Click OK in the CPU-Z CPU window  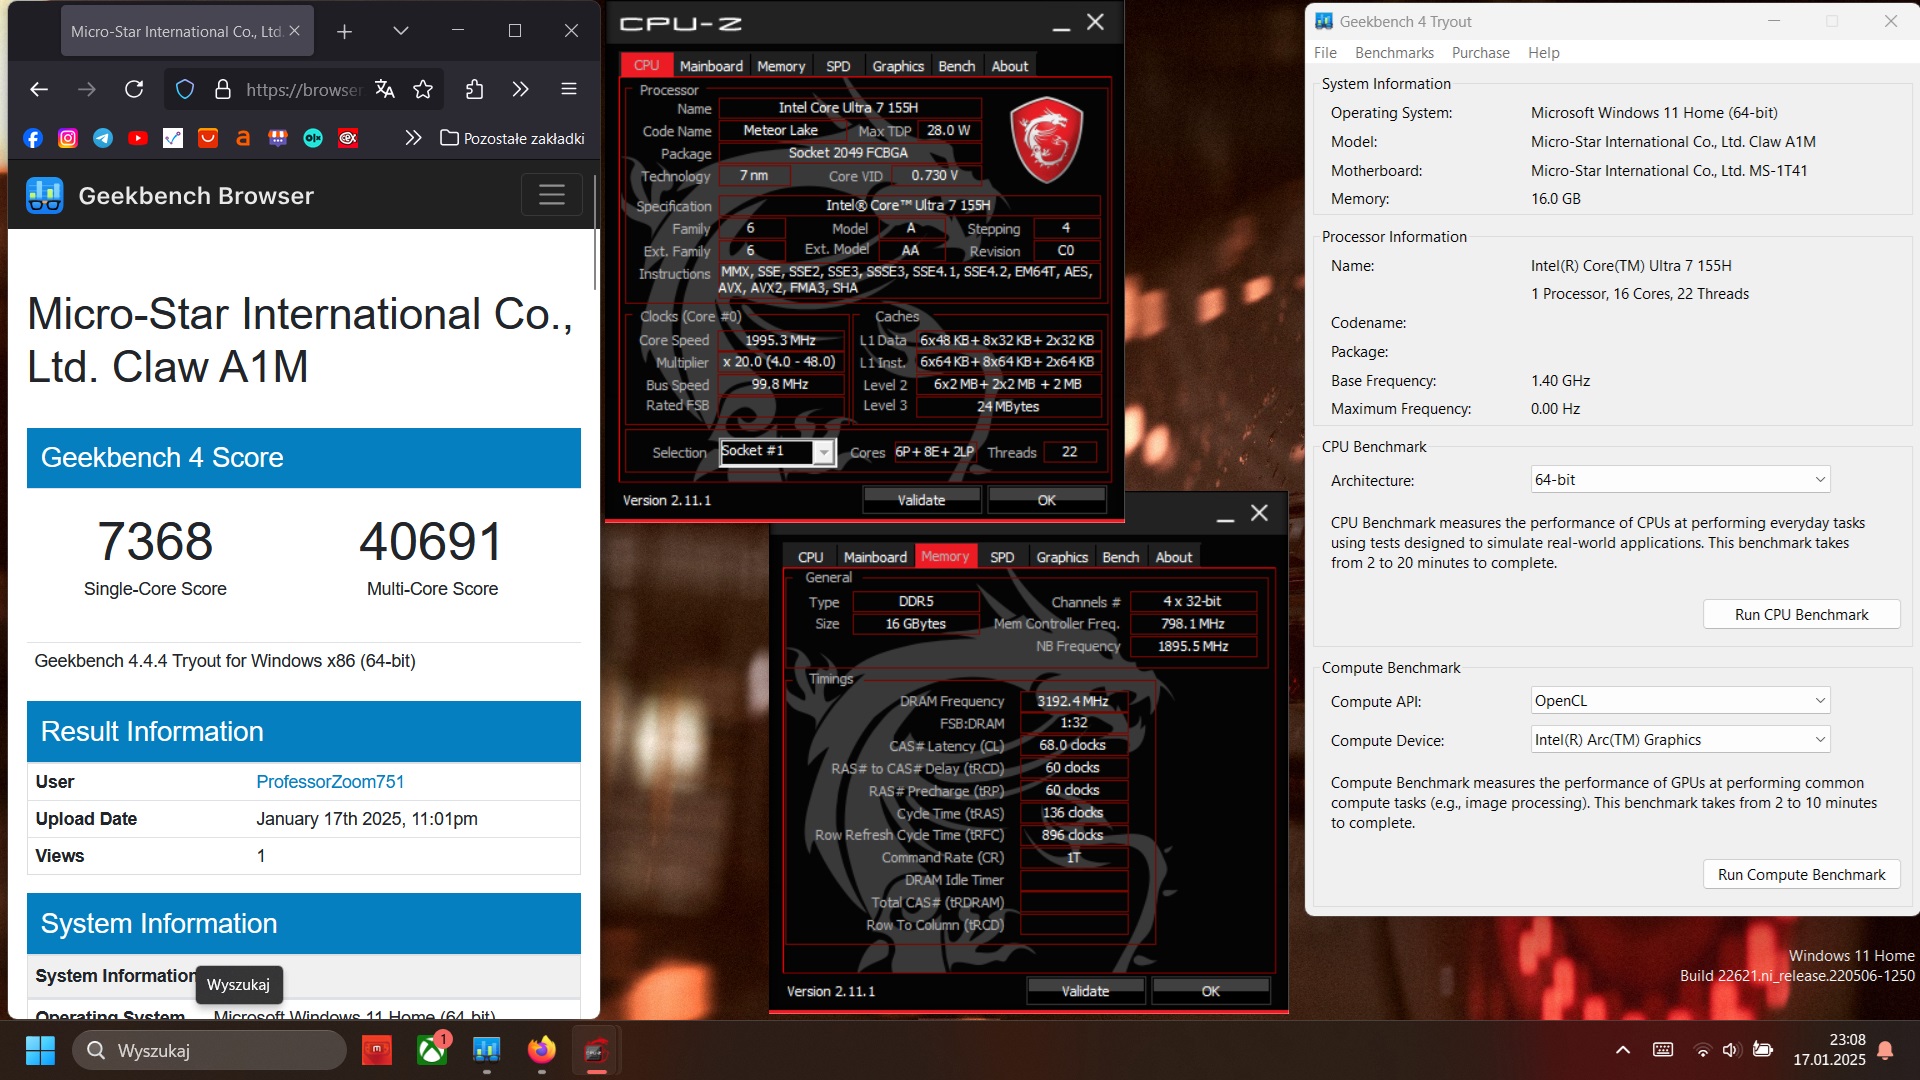pos(1046,499)
